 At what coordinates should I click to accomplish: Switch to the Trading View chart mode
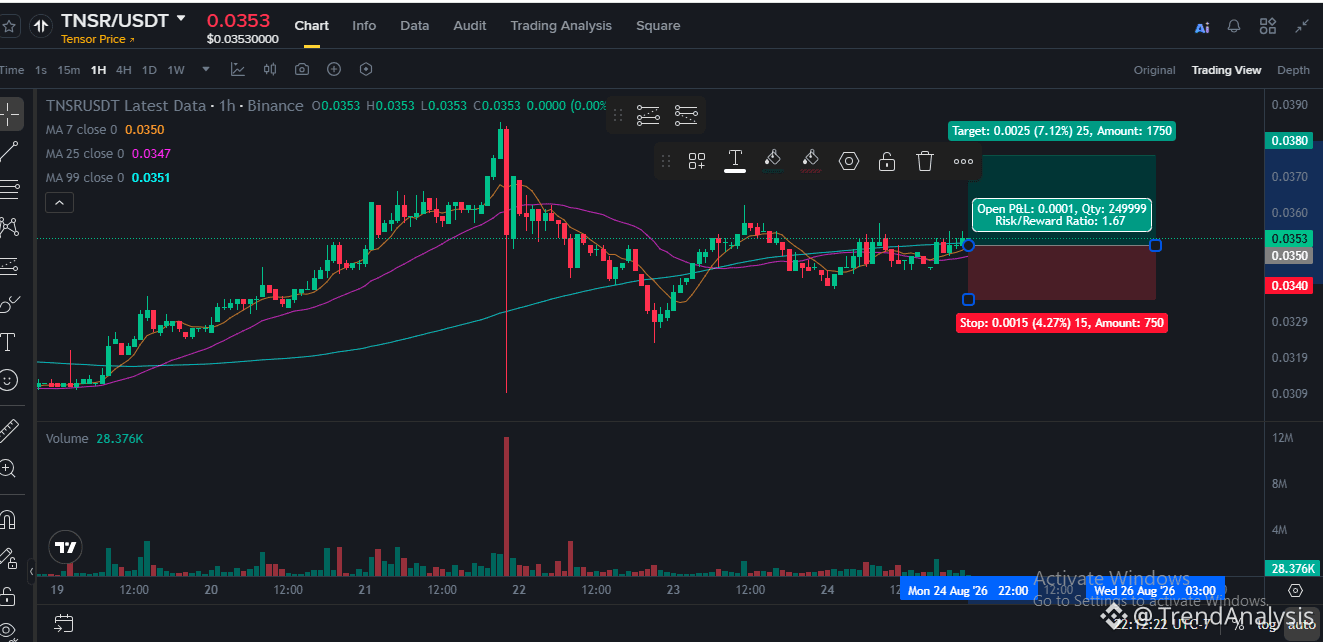click(1226, 70)
